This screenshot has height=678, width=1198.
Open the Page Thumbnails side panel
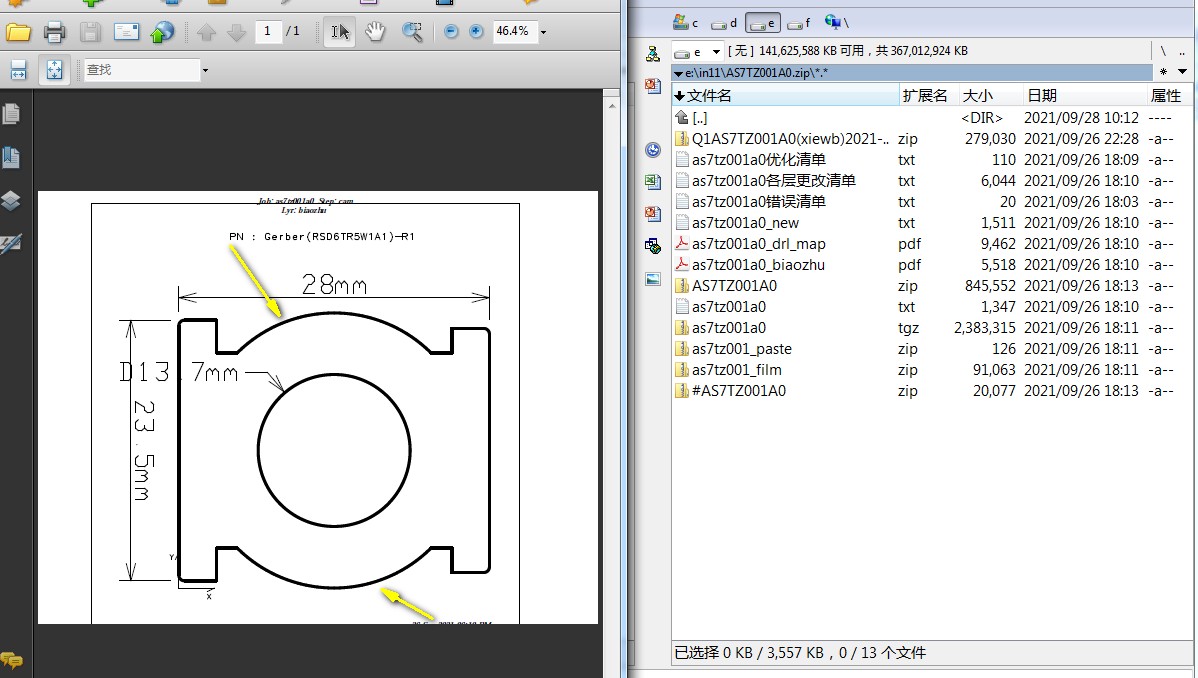point(11,115)
